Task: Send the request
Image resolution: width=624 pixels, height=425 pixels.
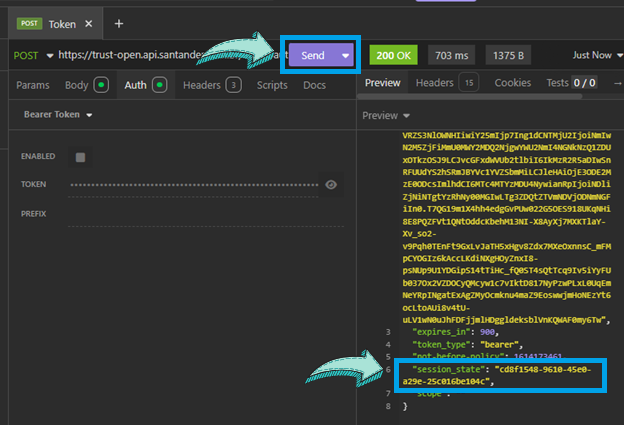Action: pos(313,55)
